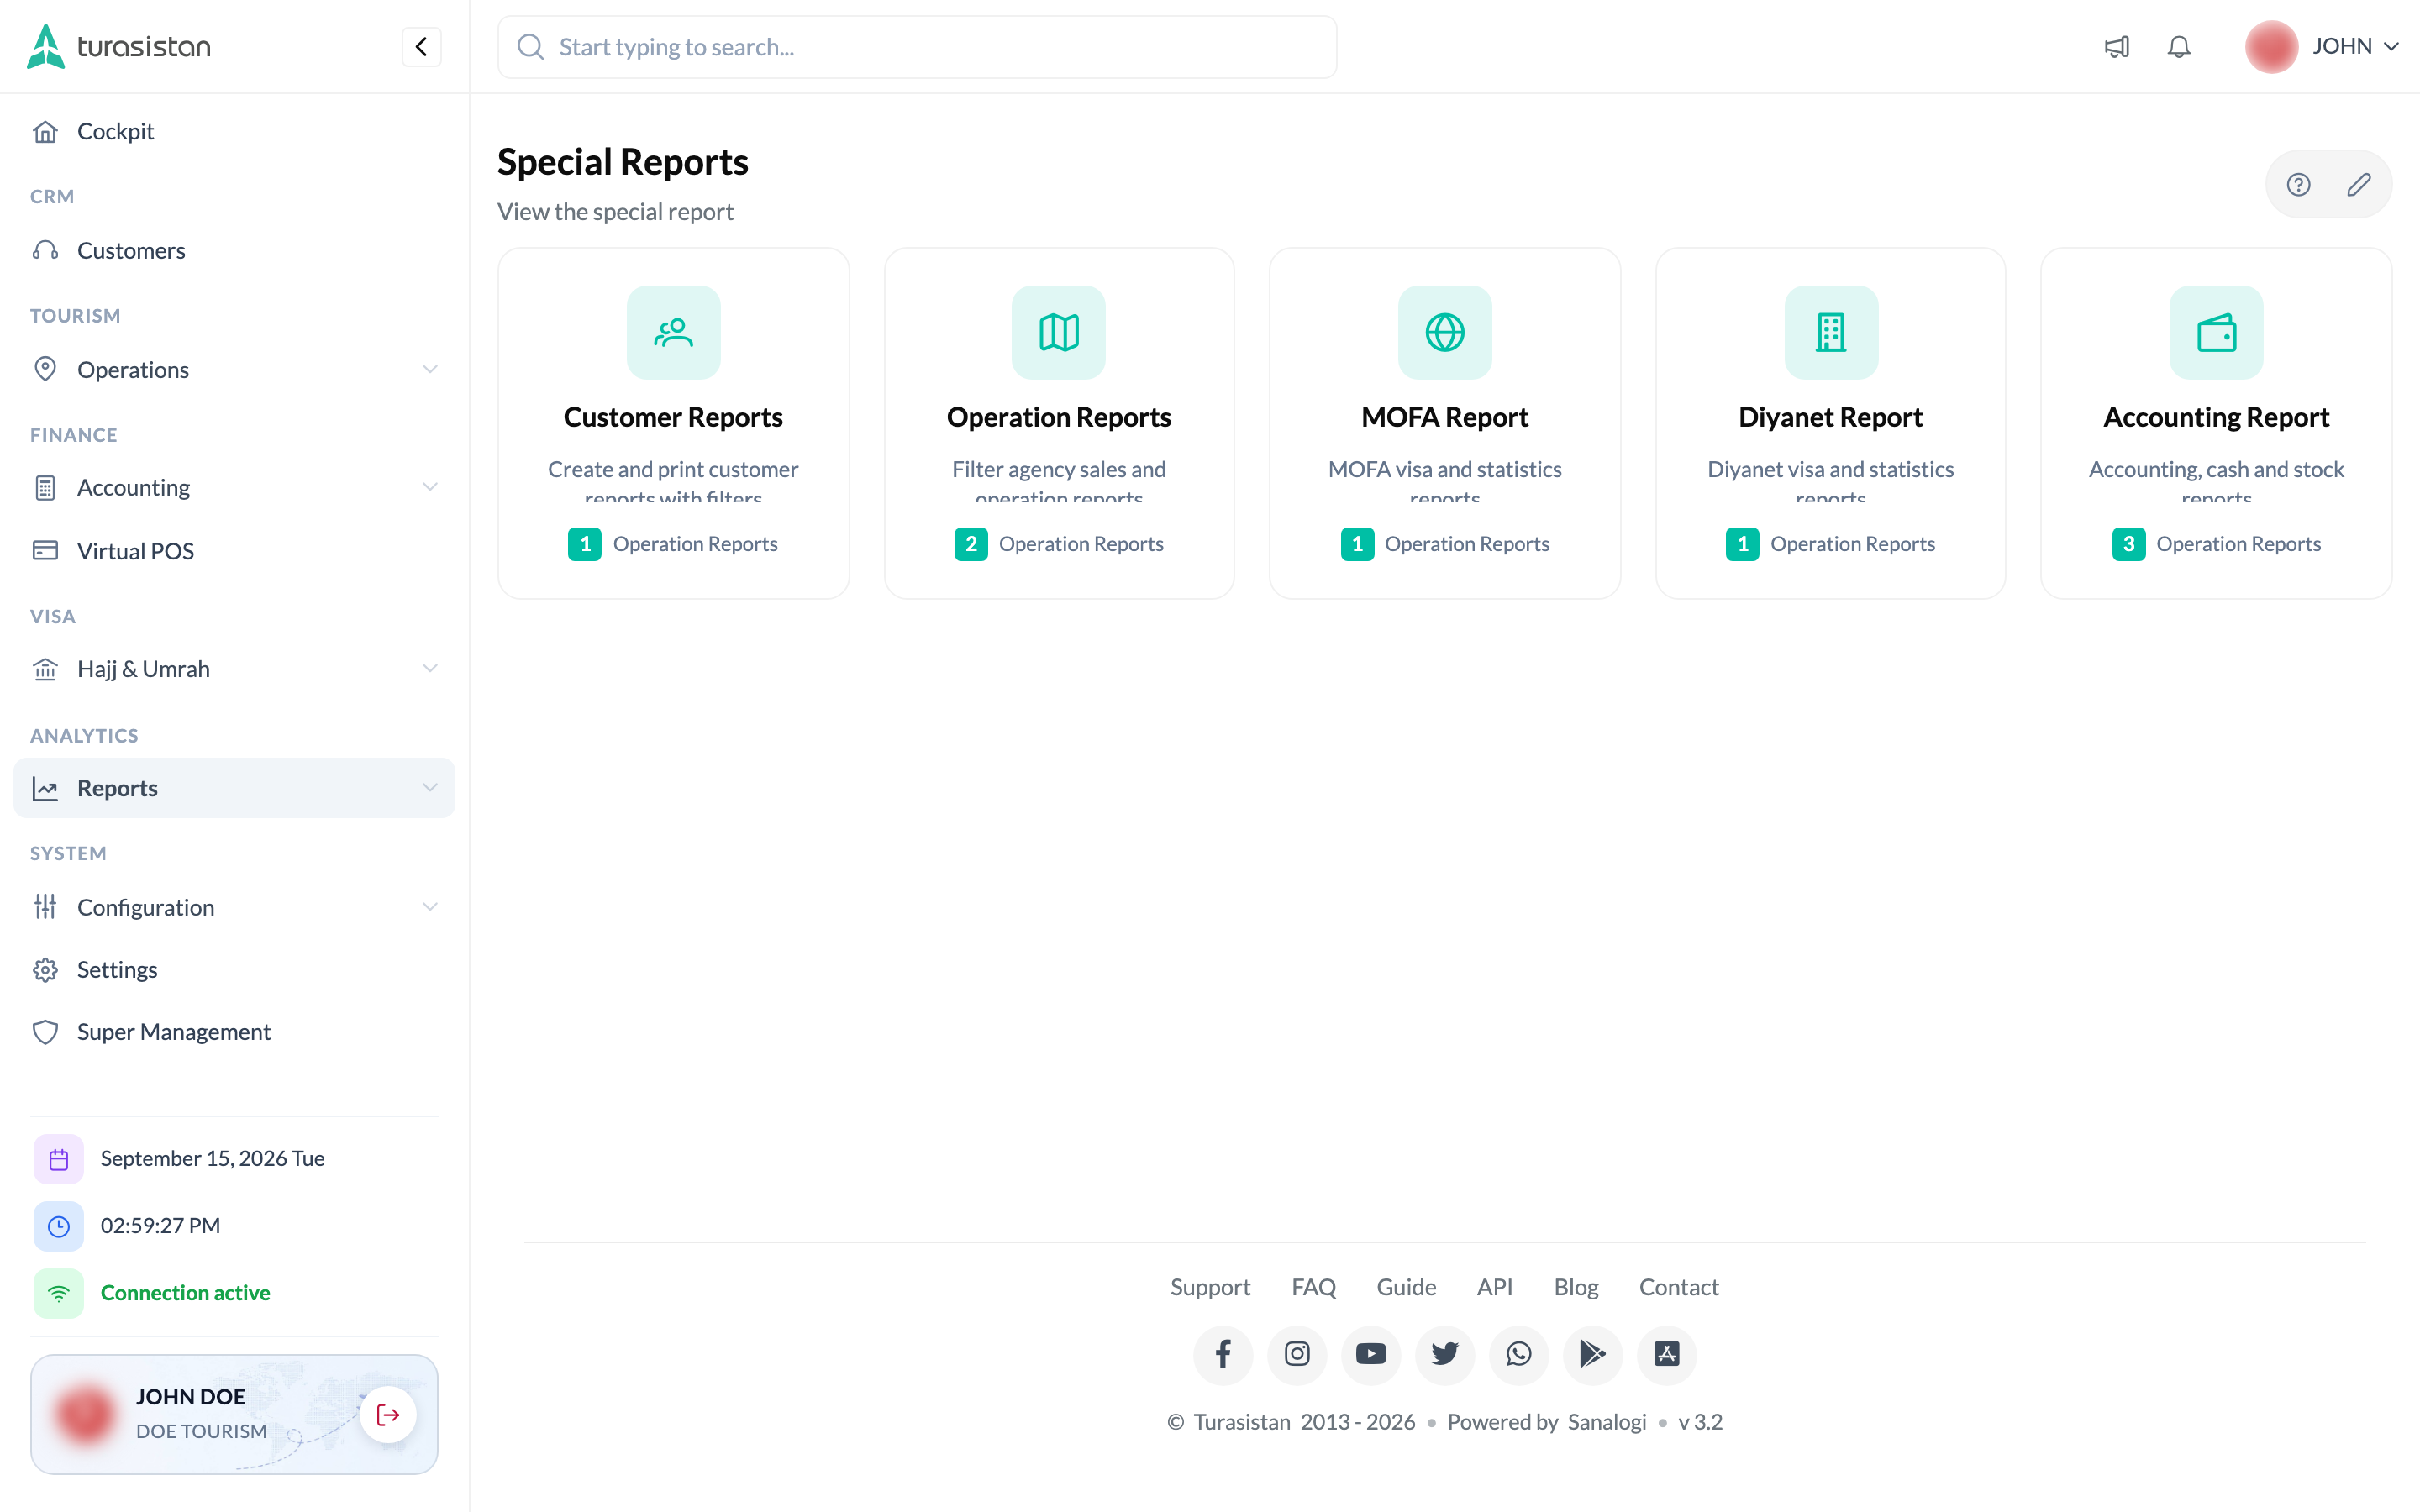Click the Operation Reports map icon
This screenshot has width=2420, height=1512.
pos(1059,332)
